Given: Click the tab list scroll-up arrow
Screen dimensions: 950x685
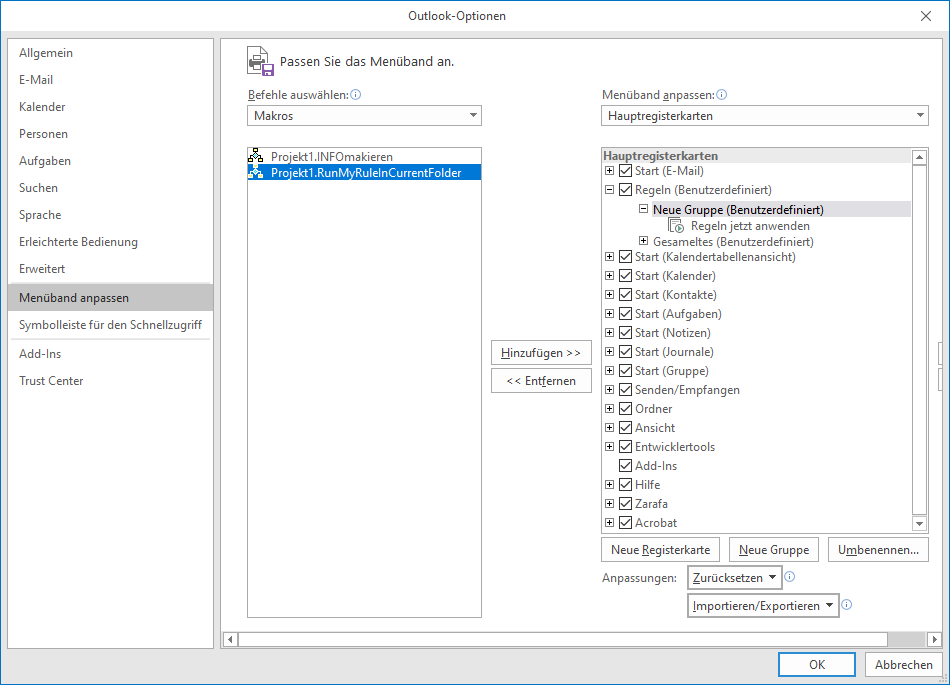Looking at the screenshot, I should coord(919,157).
